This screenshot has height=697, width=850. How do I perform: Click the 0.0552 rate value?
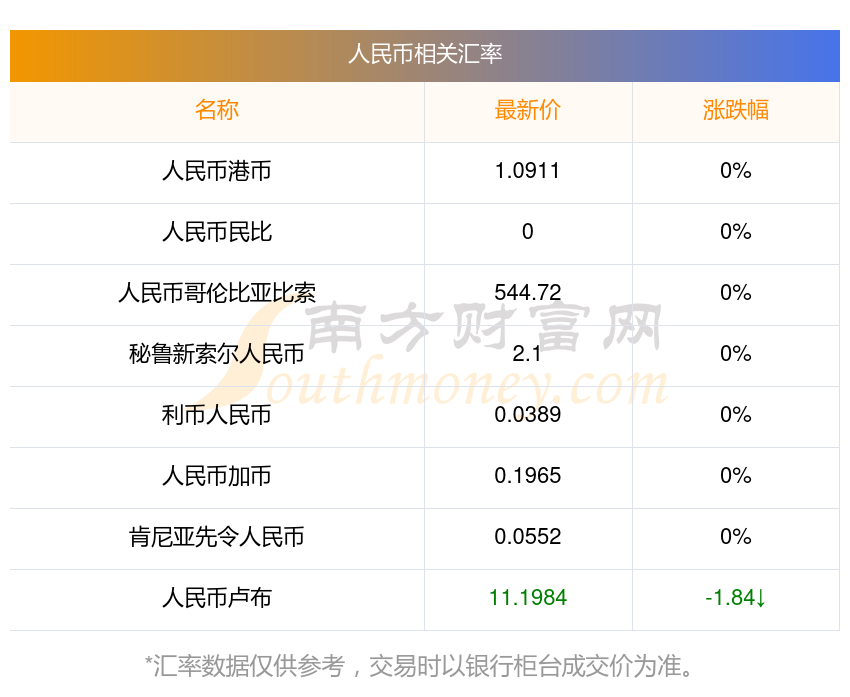(527, 537)
